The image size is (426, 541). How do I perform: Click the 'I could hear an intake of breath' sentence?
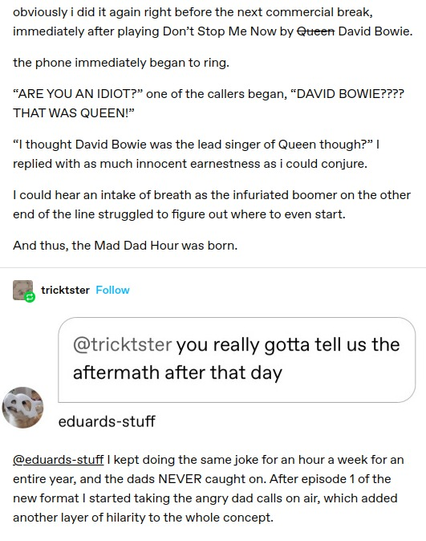pos(212,195)
